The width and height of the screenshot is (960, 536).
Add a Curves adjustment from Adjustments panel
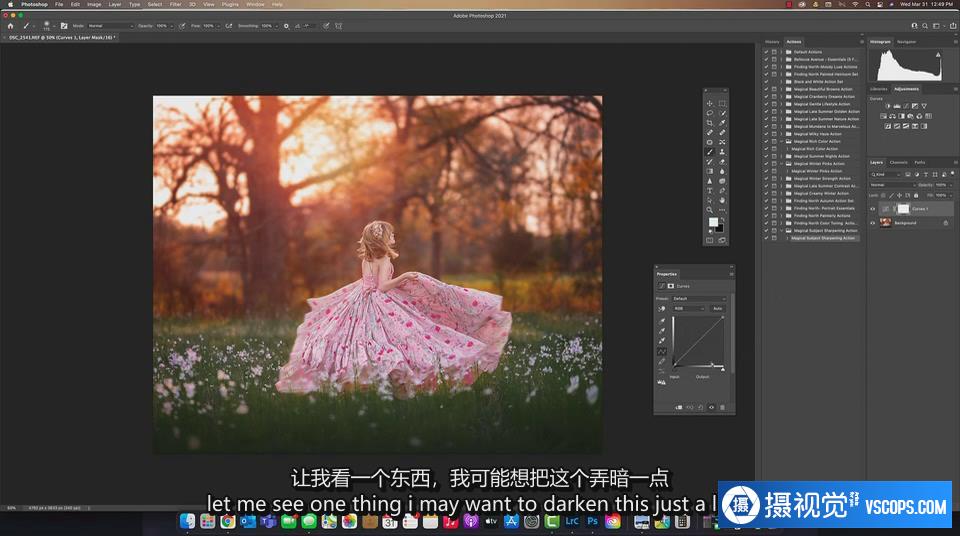click(906, 106)
